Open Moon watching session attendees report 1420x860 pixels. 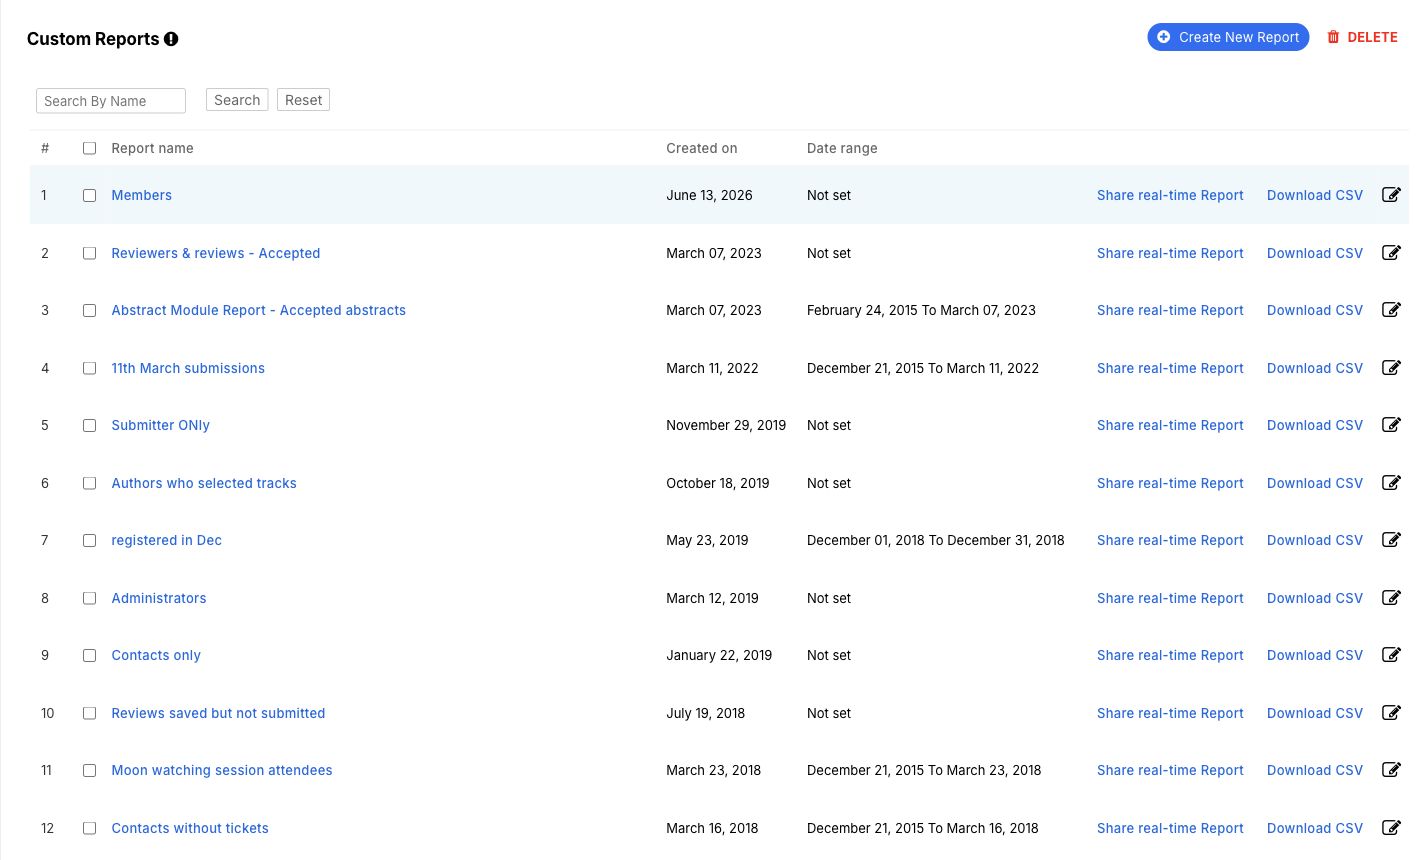222,770
